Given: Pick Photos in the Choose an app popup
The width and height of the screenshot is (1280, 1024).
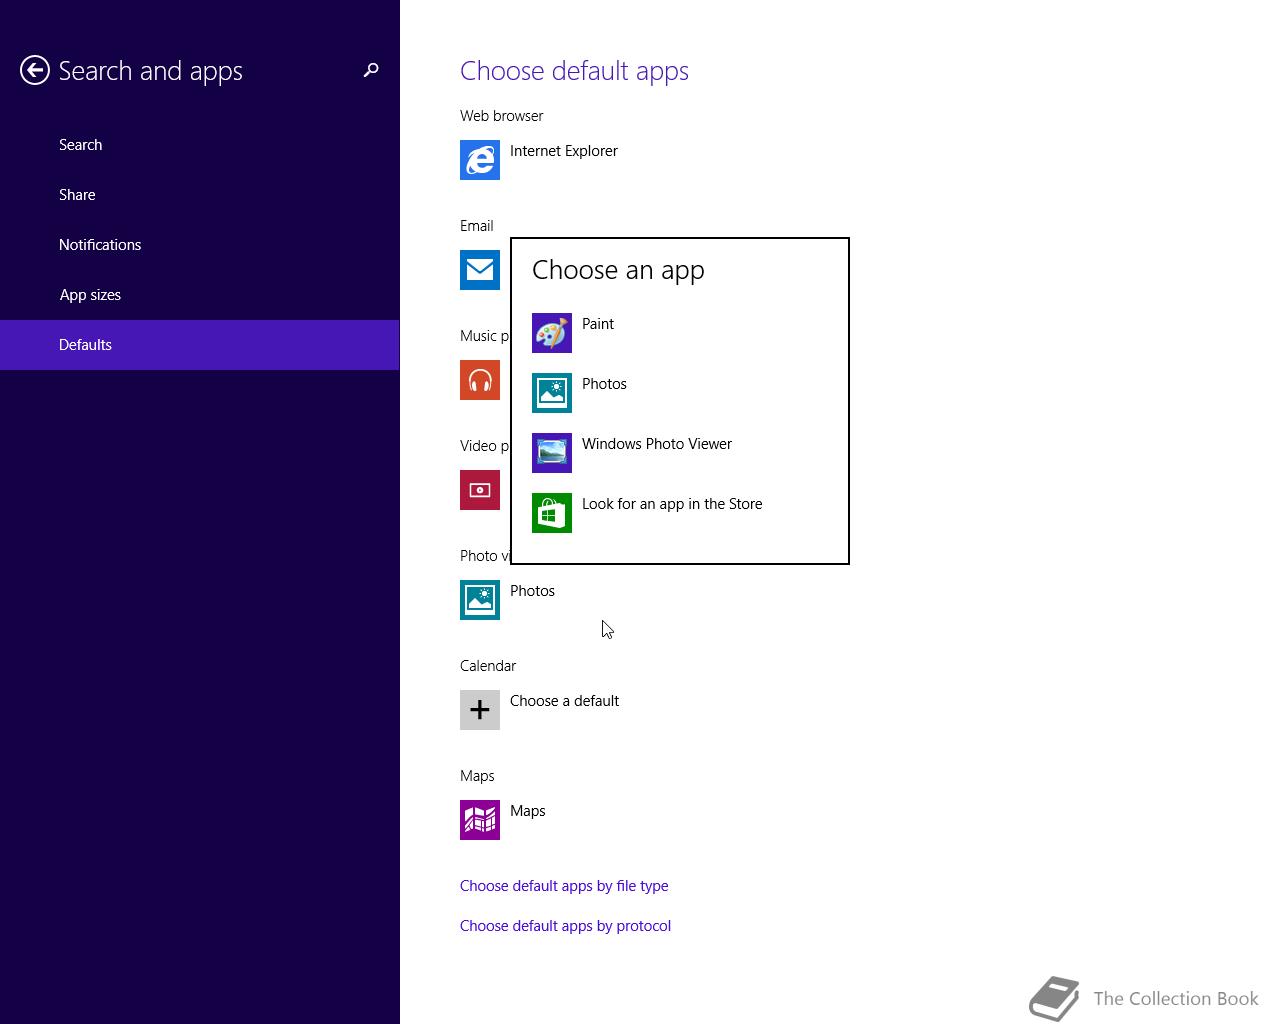Looking at the screenshot, I should [604, 384].
